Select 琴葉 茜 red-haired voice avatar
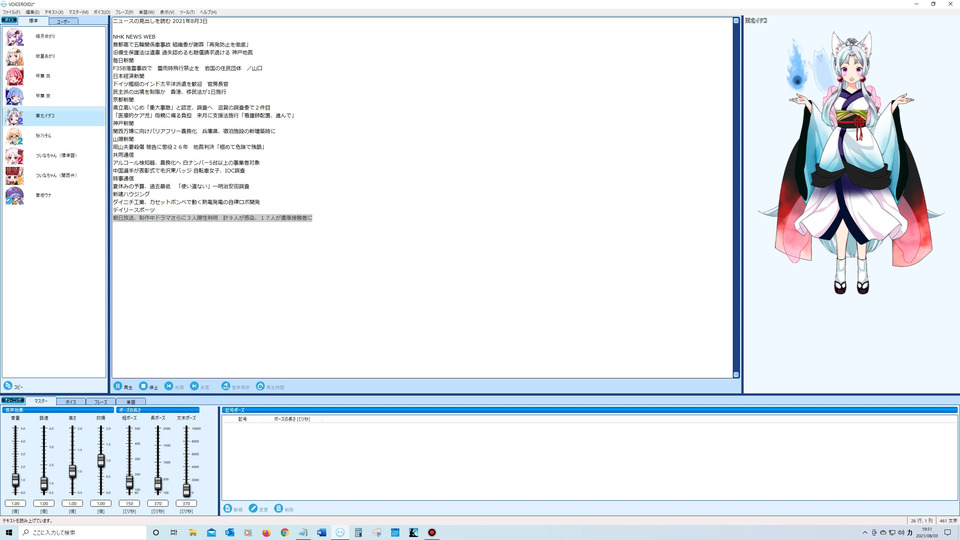 (x=14, y=76)
